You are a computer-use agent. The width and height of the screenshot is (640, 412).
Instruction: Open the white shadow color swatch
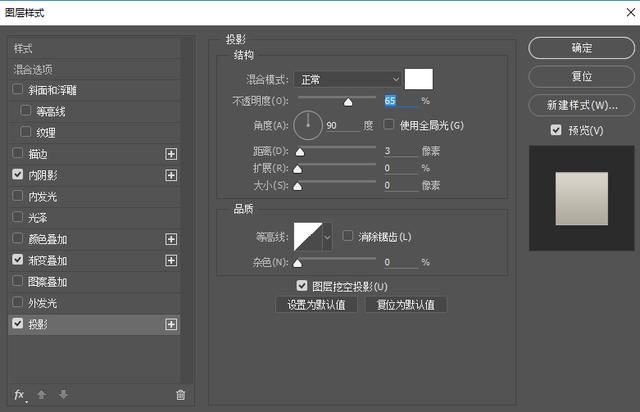pos(418,79)
